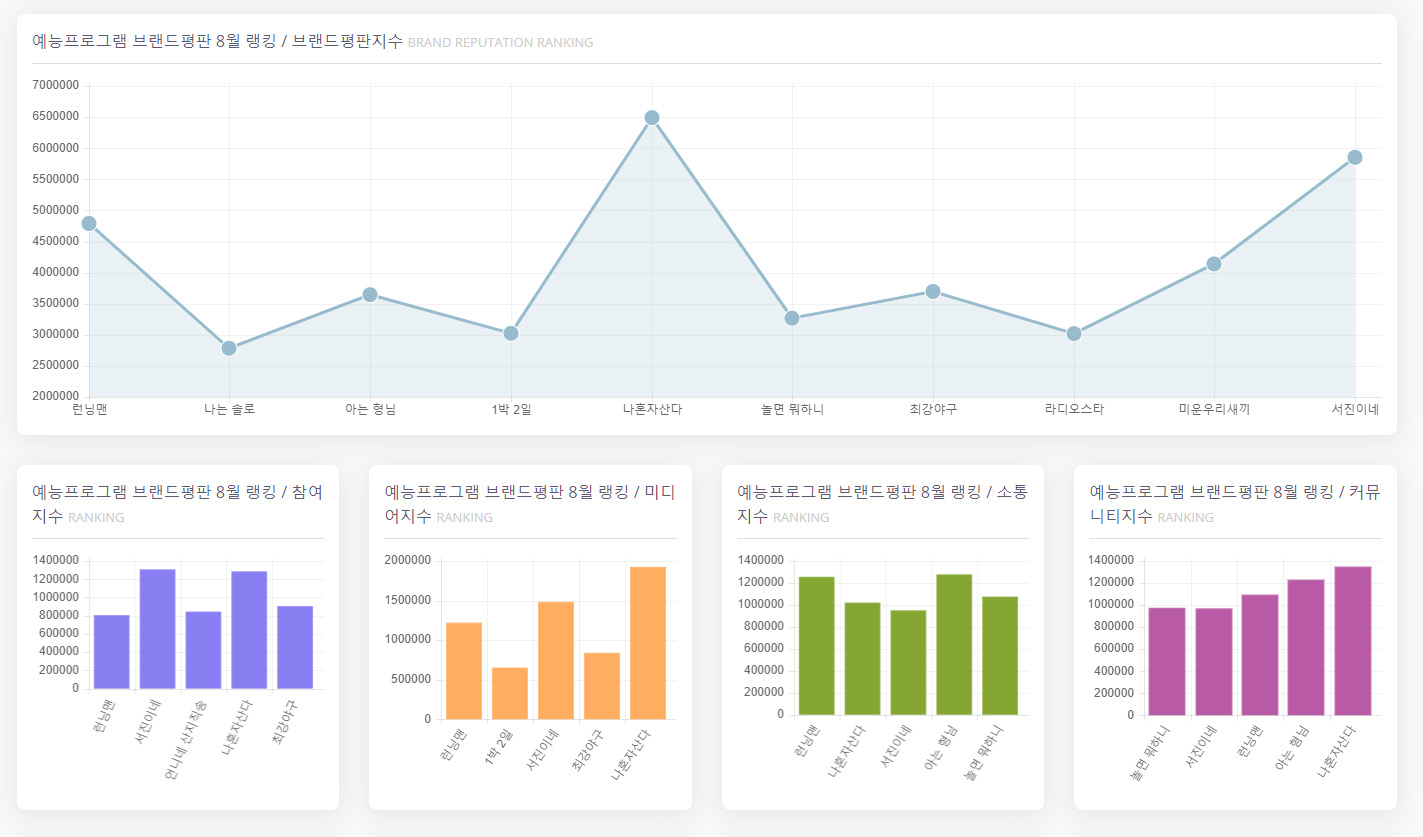Click the green 런닝맨 bar in 소통지수 chart
Screen dimensions: 1423x837
[817, 646]
